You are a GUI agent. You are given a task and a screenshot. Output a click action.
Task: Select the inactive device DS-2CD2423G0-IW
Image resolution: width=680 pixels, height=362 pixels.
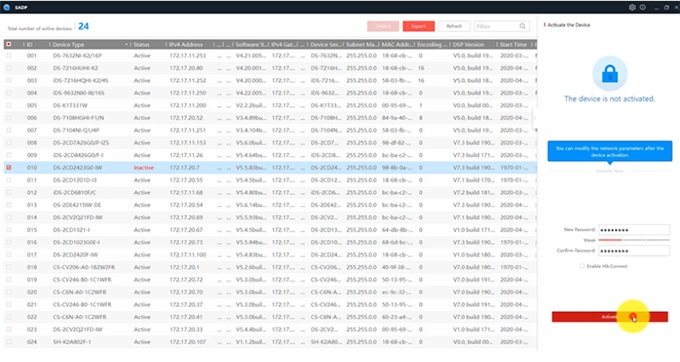pos(270,167)
